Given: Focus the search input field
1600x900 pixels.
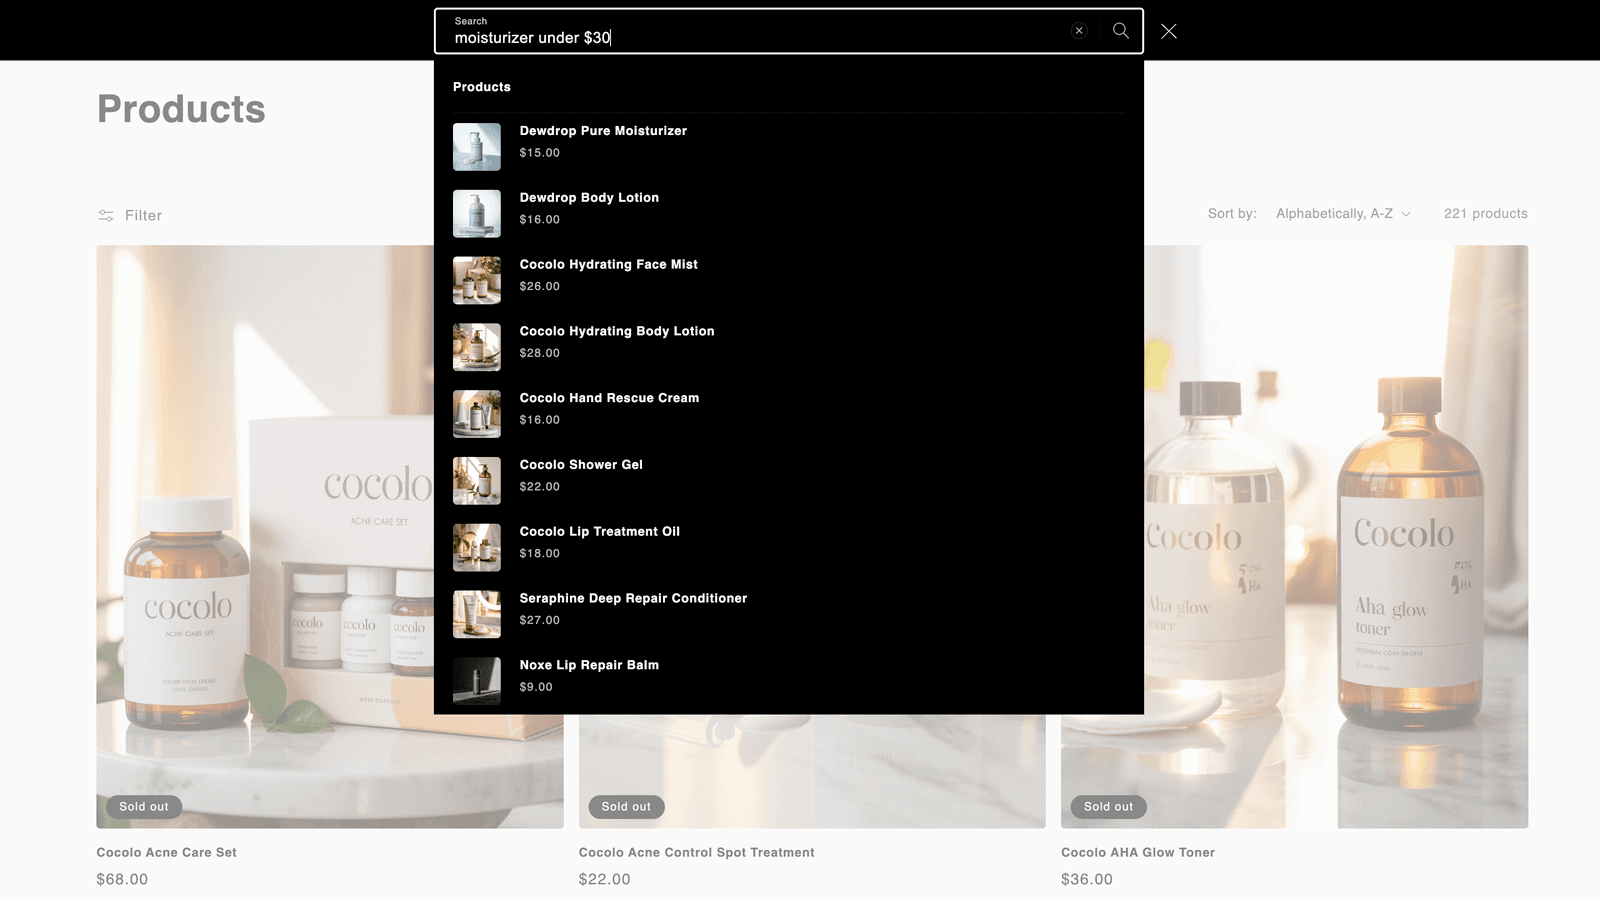Looking at the screenshot, I should click(x=750, y=31).
